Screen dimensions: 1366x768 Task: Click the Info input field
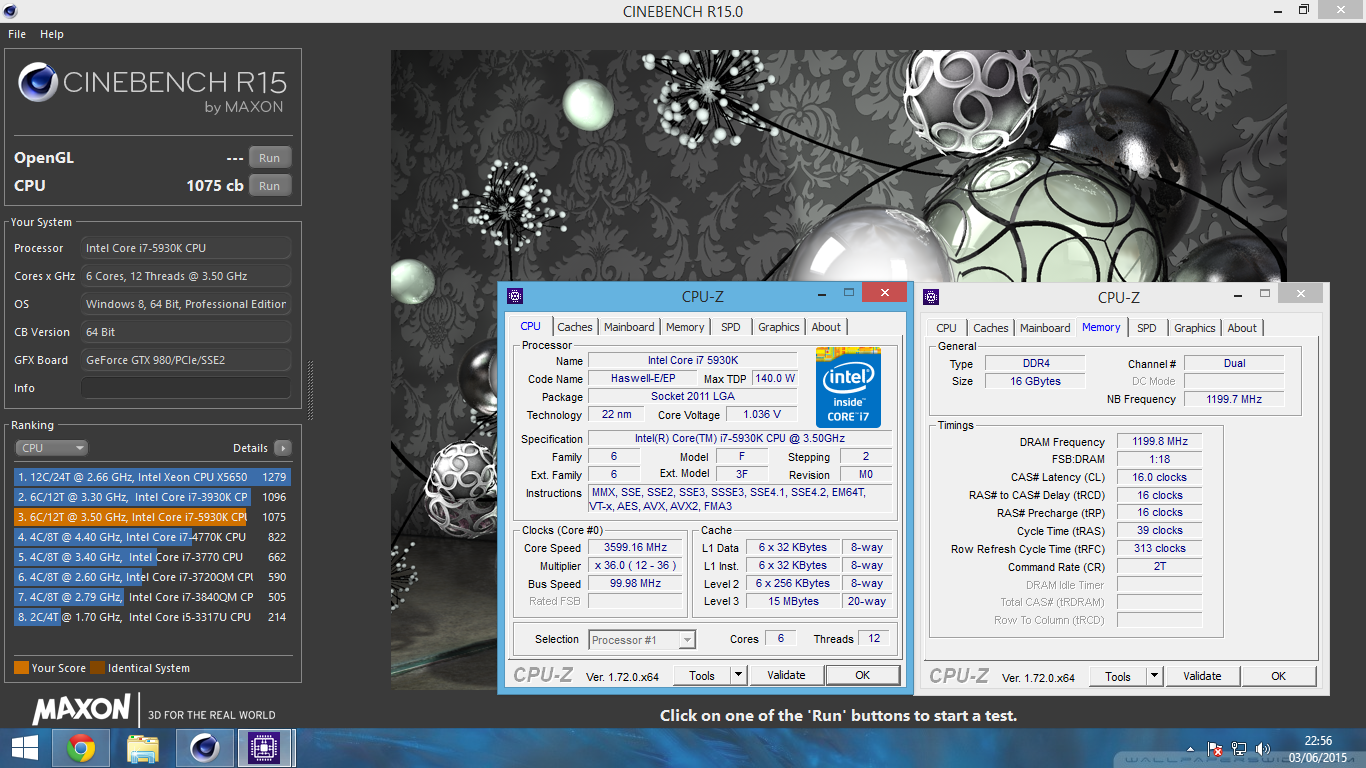186,388
